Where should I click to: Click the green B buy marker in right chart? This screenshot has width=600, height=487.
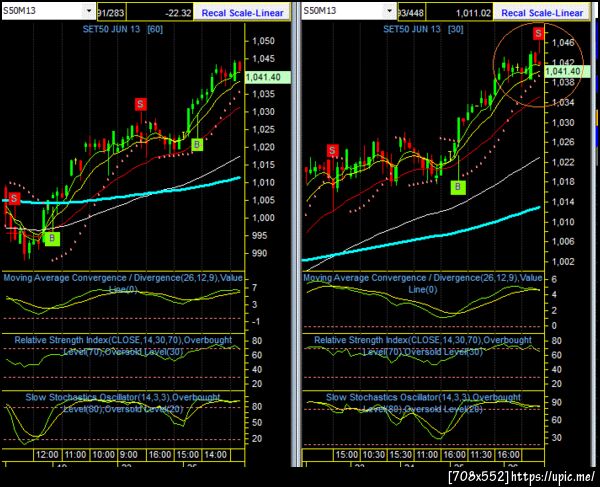point(458,187)
